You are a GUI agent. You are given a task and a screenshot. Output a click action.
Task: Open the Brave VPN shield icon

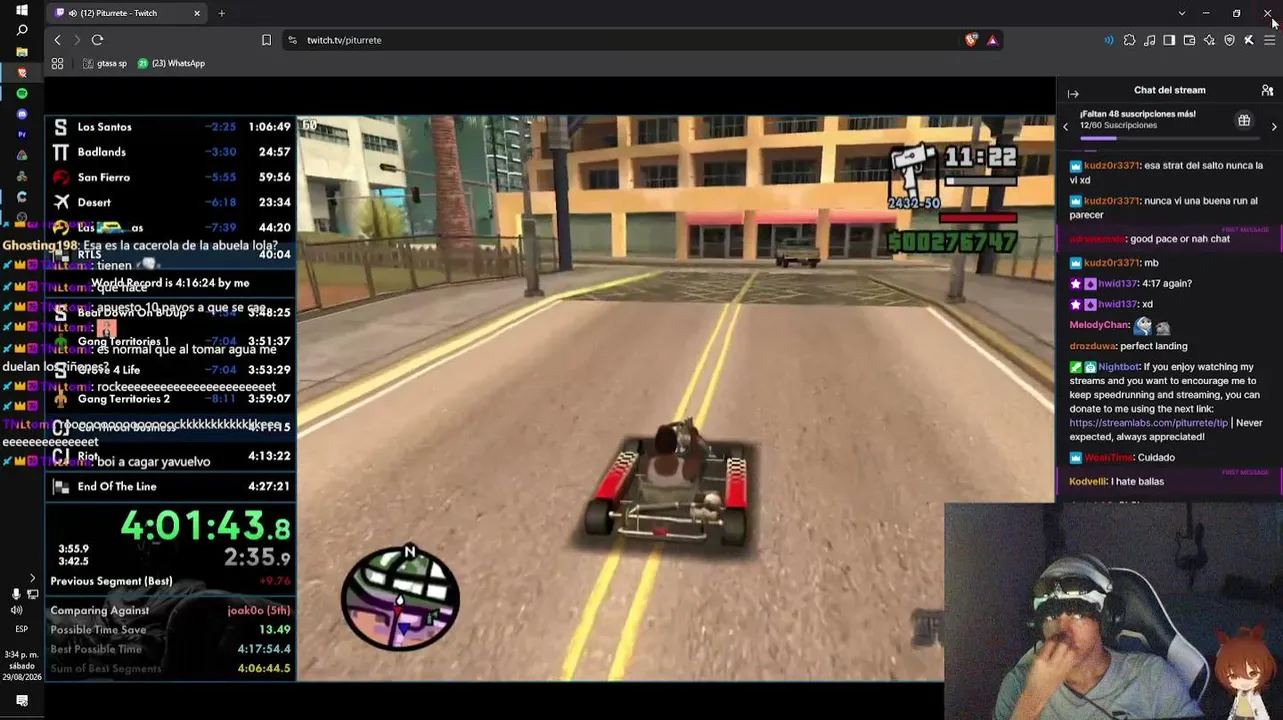(x=1229, y=40)
